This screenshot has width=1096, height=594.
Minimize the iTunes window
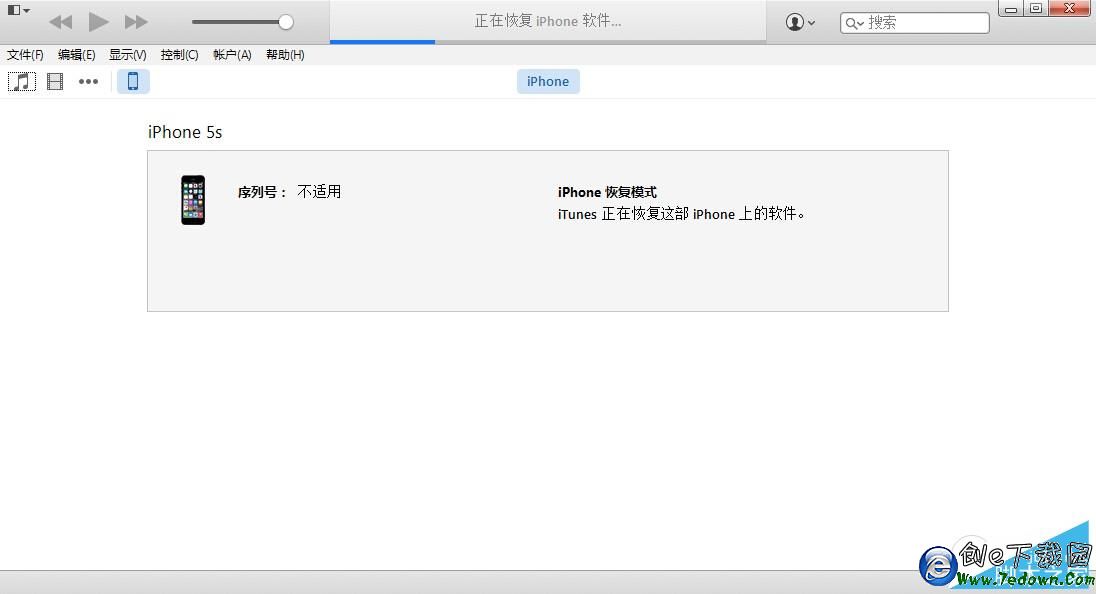point(1011,8)
